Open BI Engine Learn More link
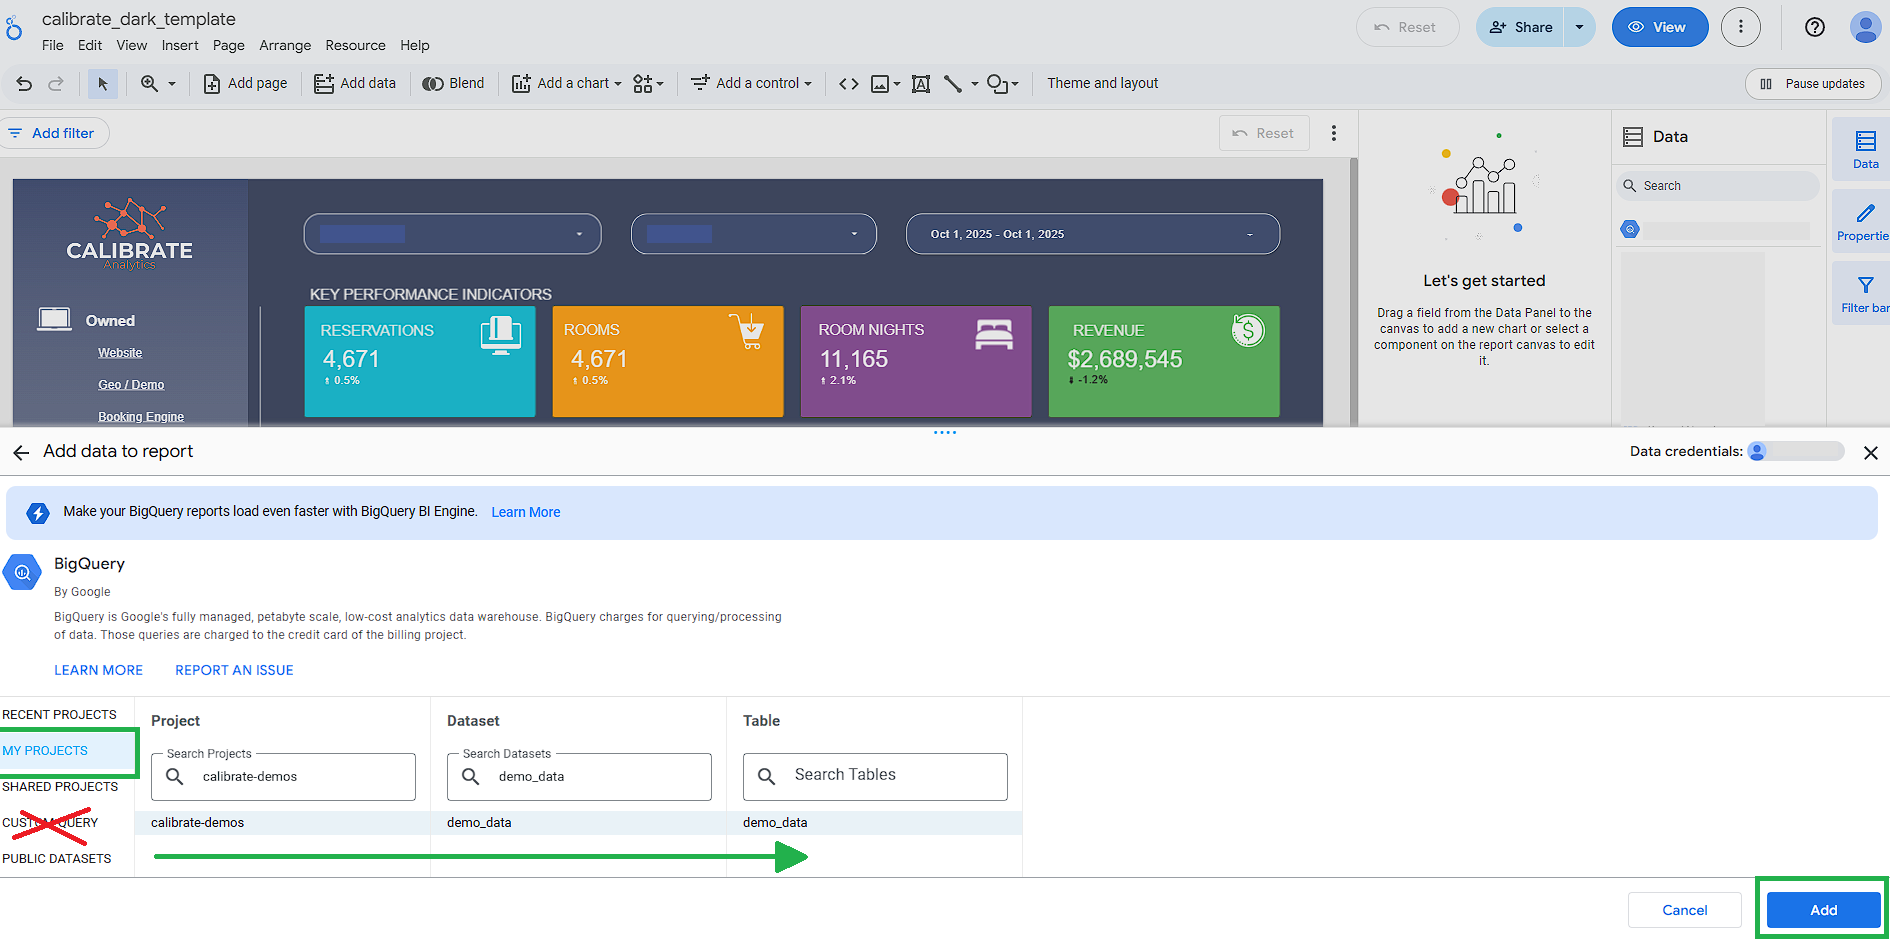This screenshot has width=1890, height=940. (526, 512)
